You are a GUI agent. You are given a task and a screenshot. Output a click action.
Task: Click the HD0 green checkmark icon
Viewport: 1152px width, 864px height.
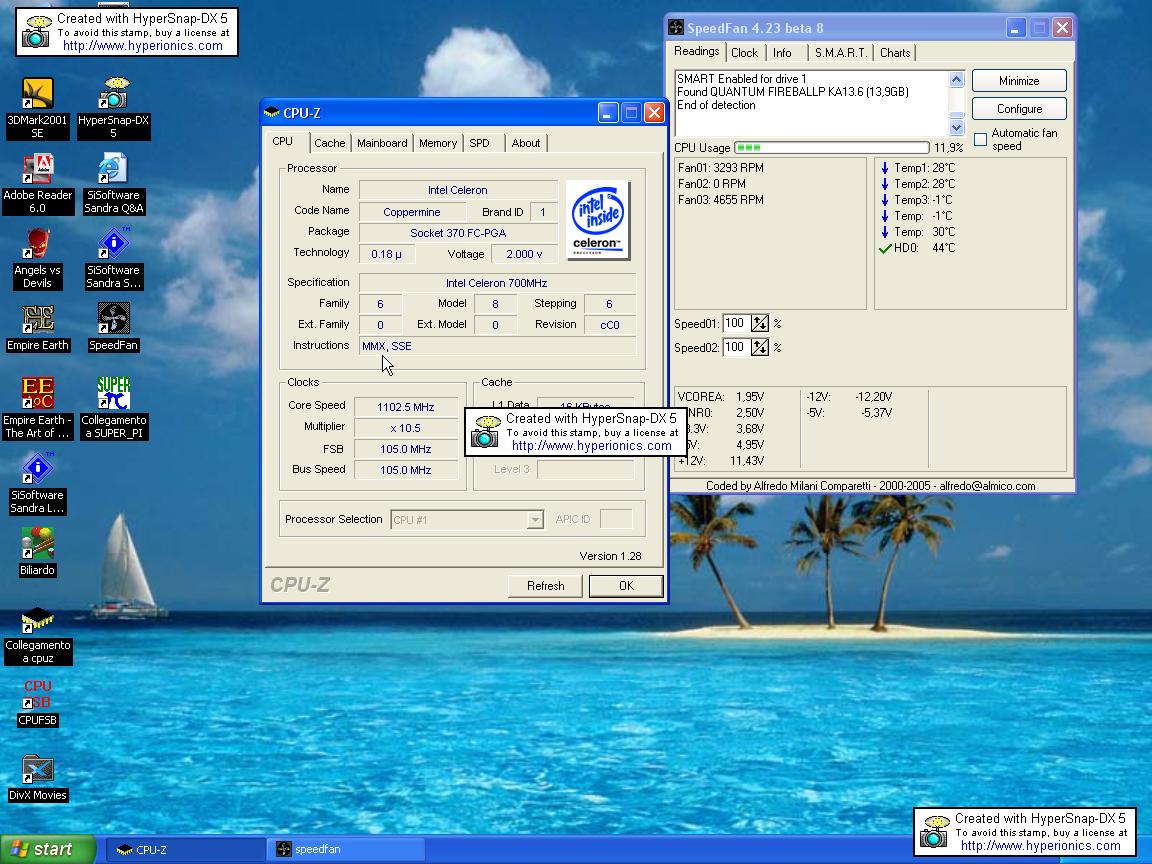point(885,248)
